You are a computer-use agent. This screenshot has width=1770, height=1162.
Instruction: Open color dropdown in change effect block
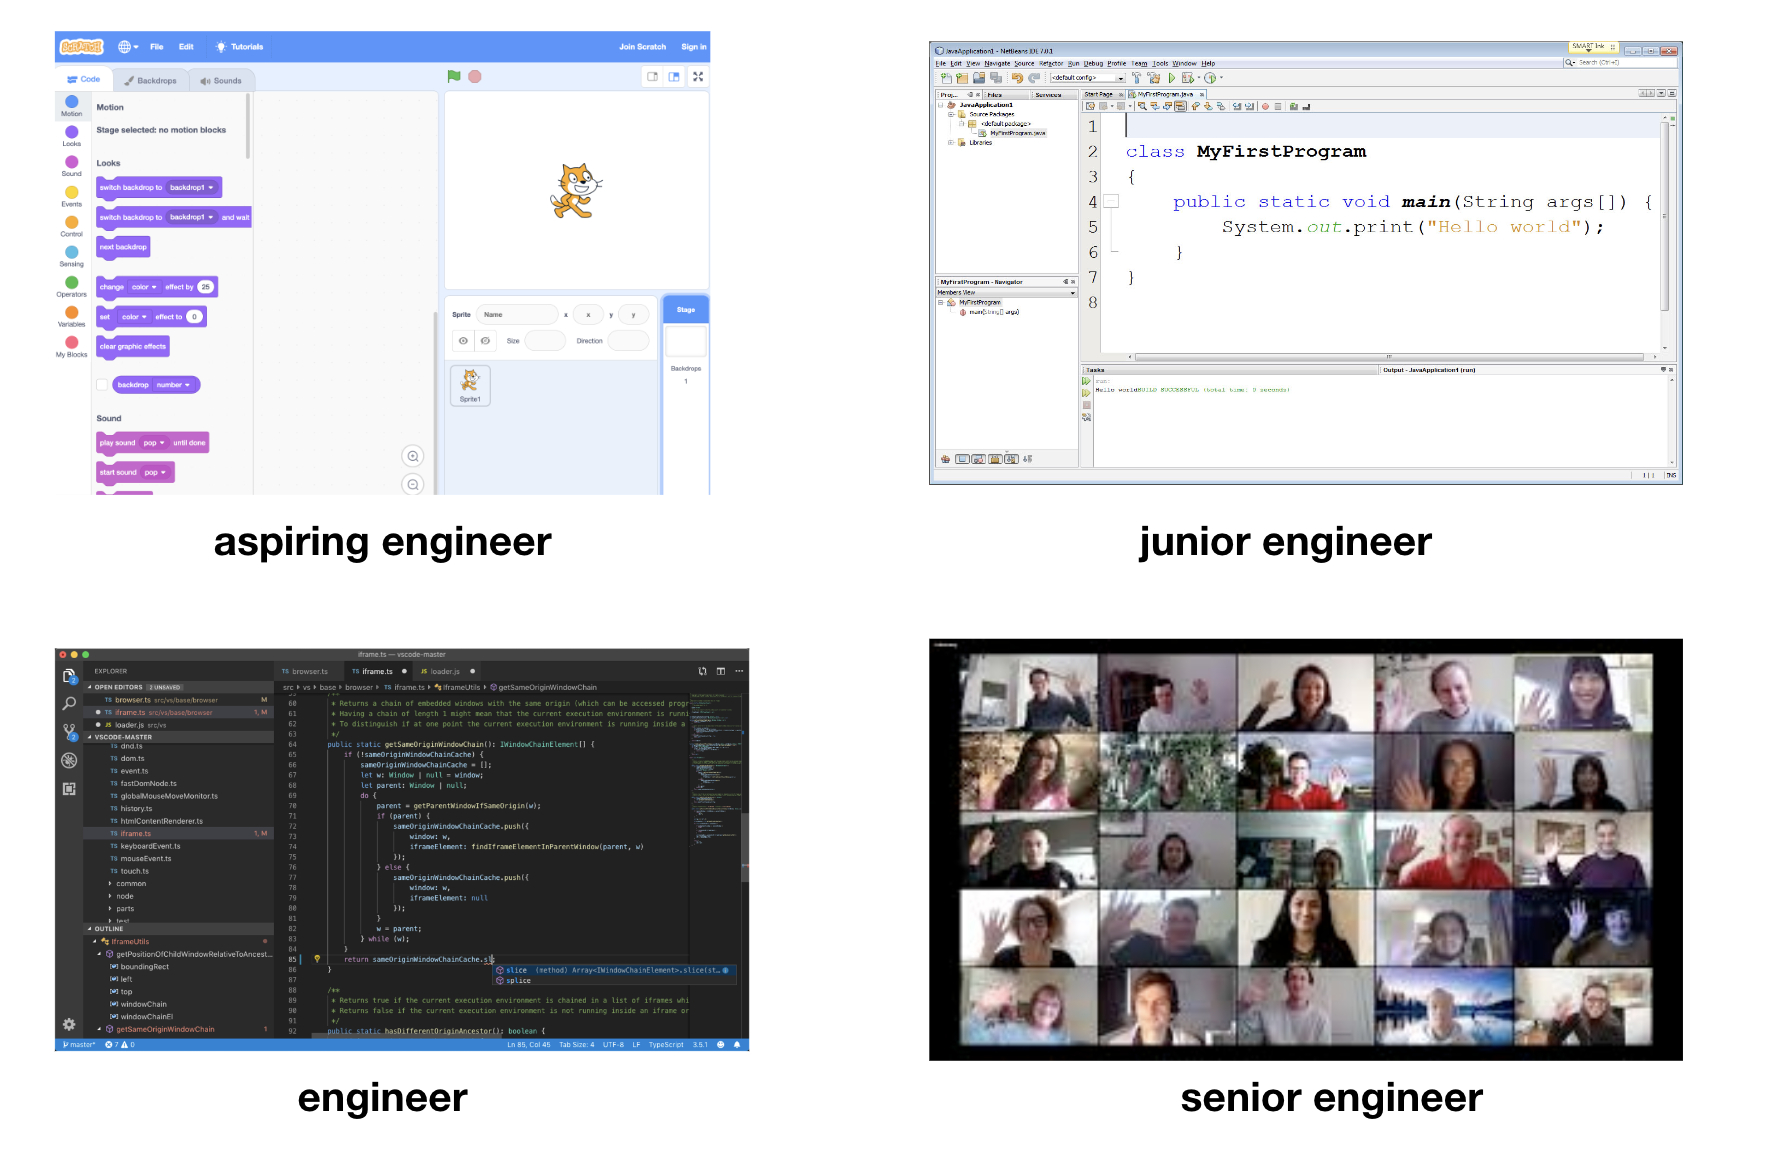144,287
